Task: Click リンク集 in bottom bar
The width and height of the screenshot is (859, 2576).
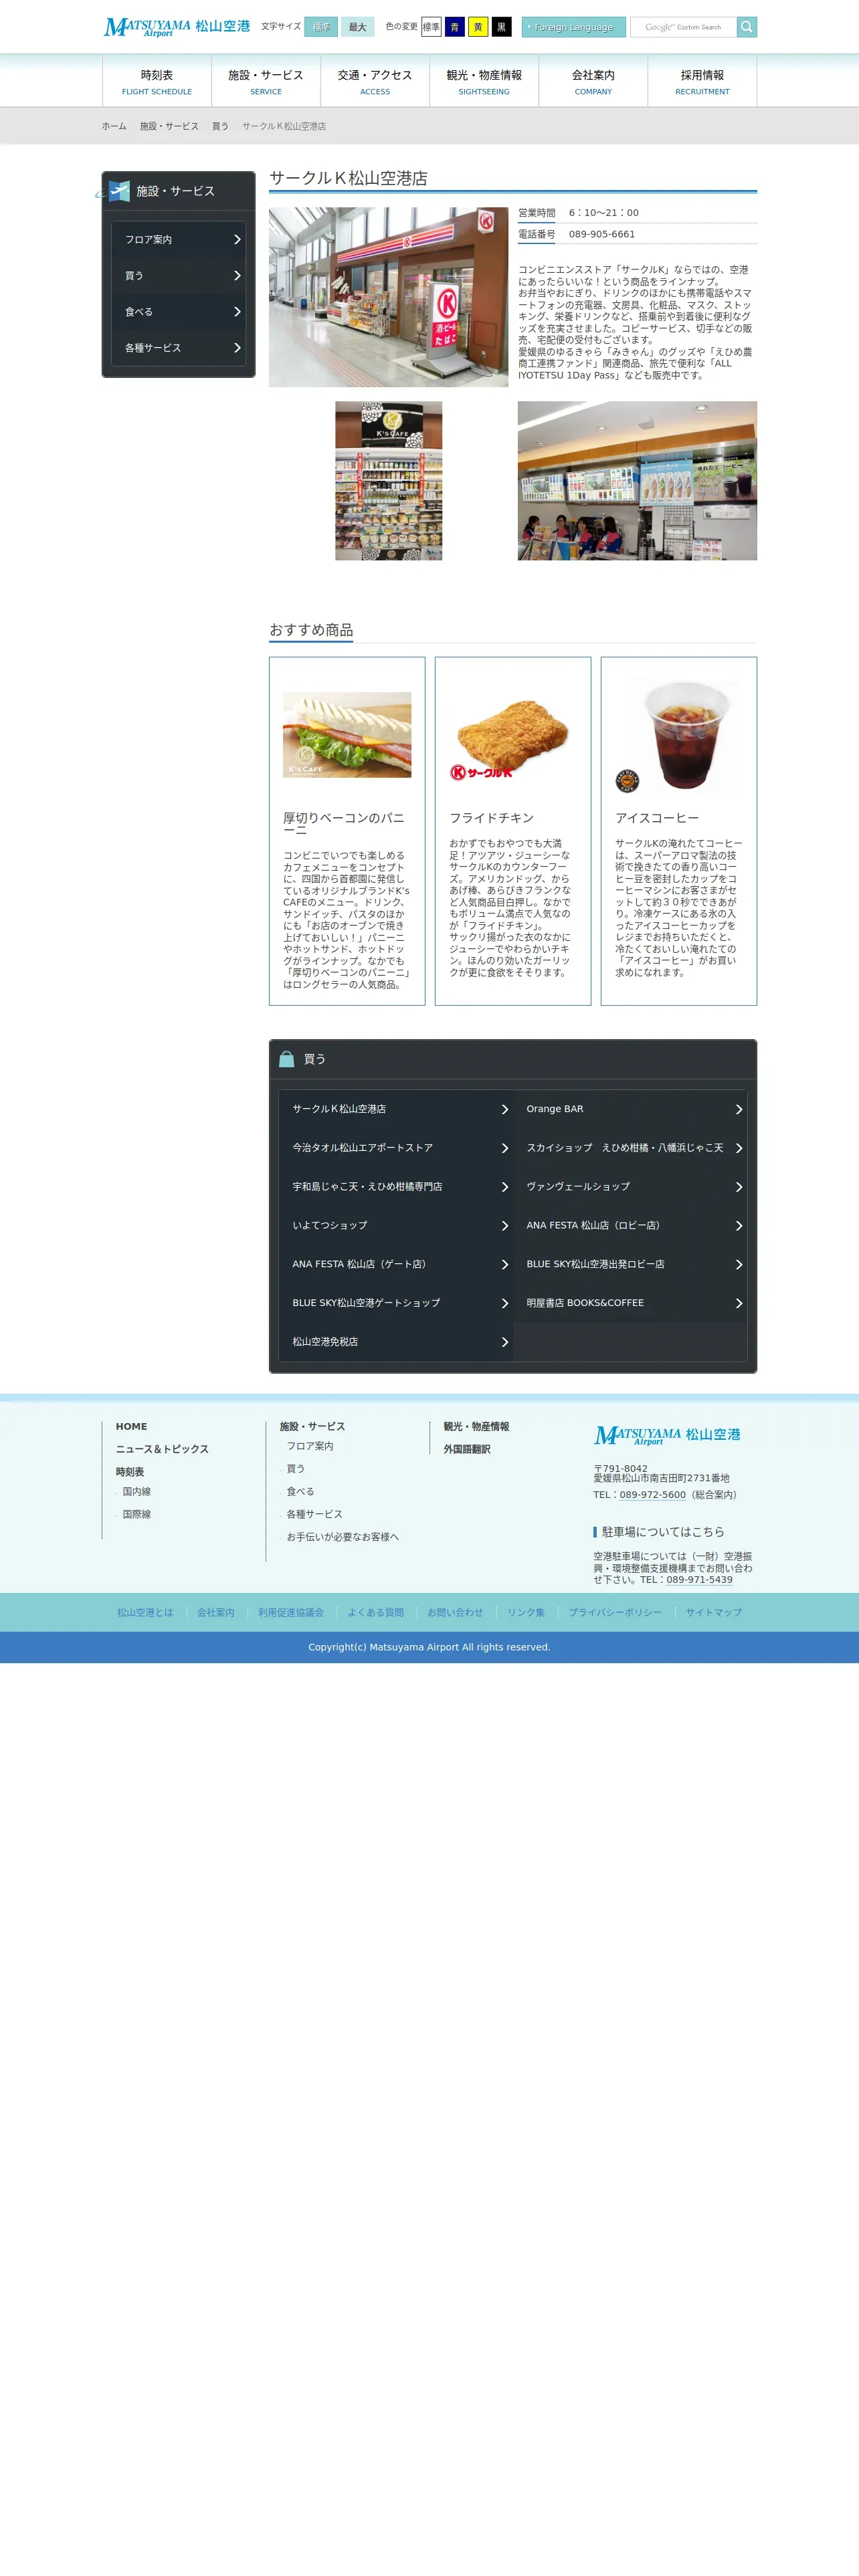Action: point(526,1612)
